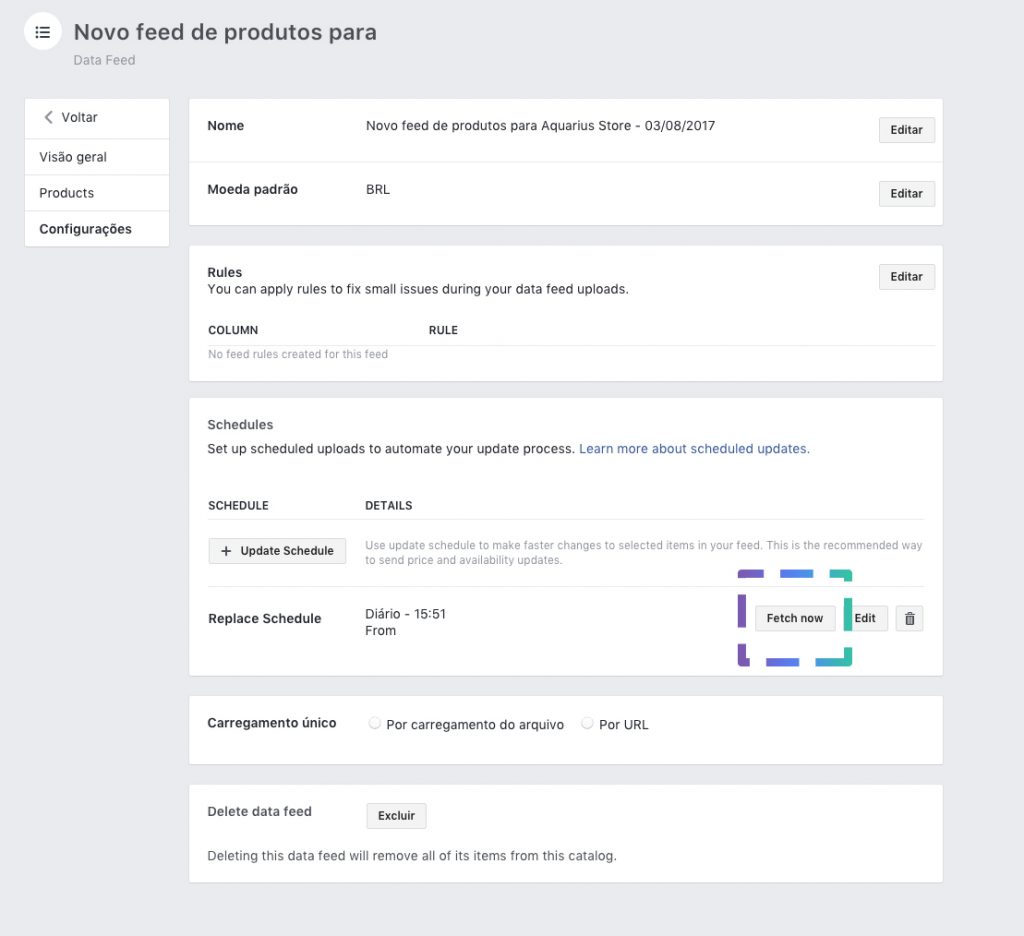Click the Replace Schedule row label

click(x=264, y=619)
